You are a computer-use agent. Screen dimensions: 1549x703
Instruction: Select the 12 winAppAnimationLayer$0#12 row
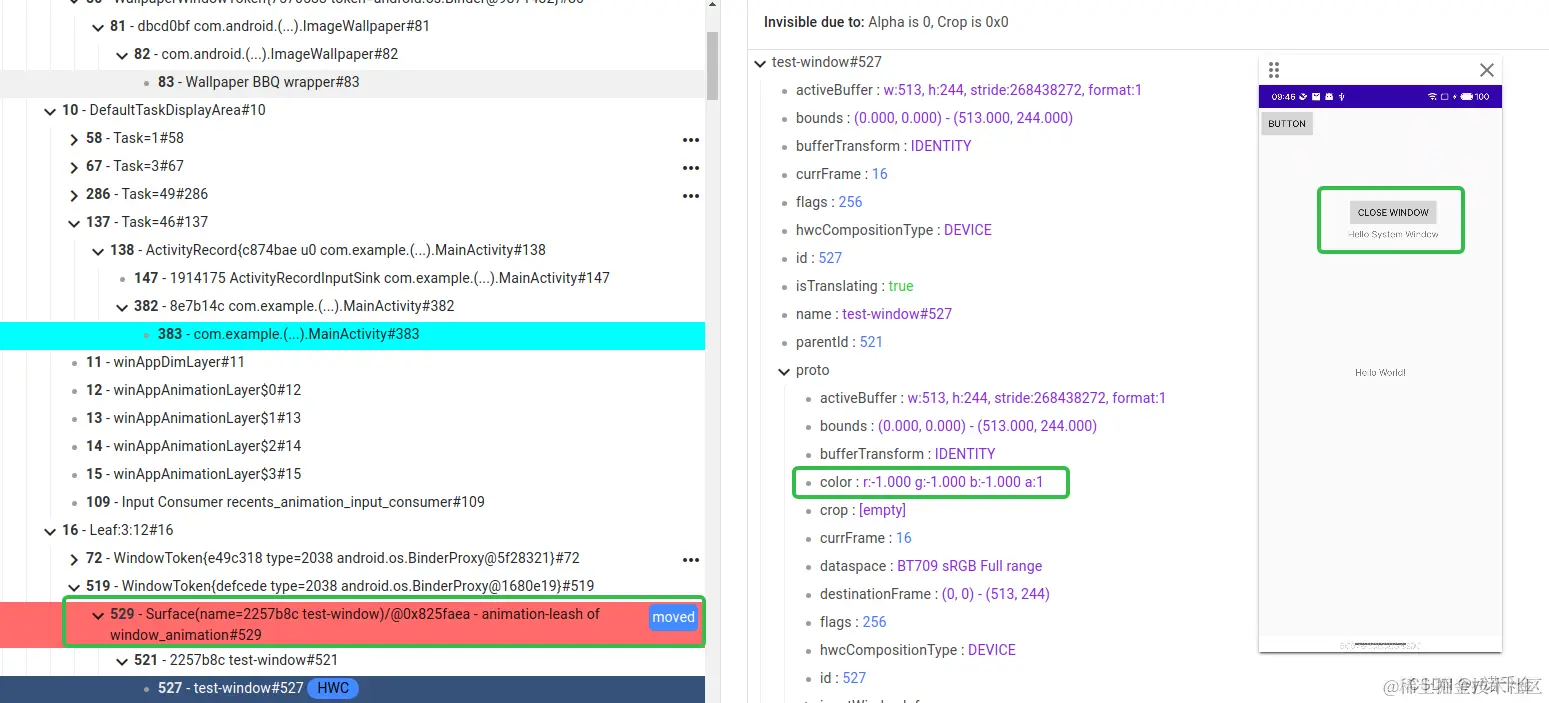pyautogui.click(x=352, y=390)
